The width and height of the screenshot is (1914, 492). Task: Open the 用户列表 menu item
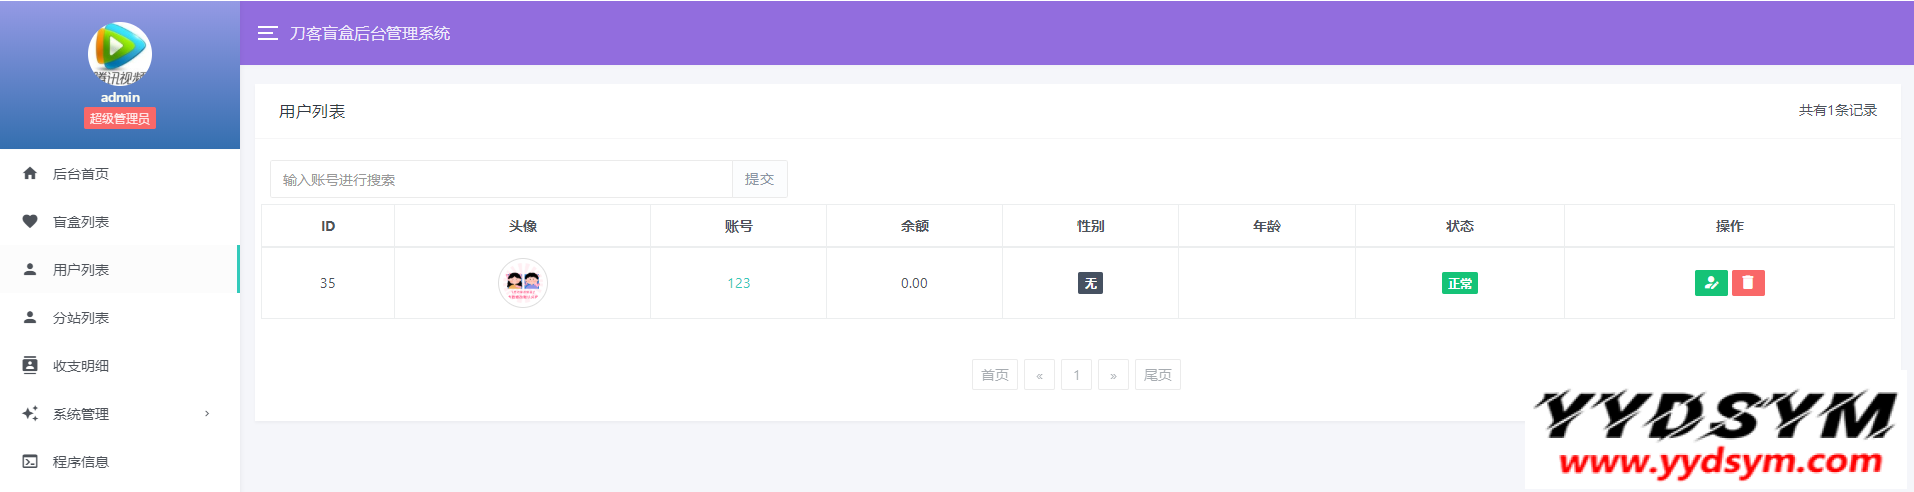pos(81,270)
